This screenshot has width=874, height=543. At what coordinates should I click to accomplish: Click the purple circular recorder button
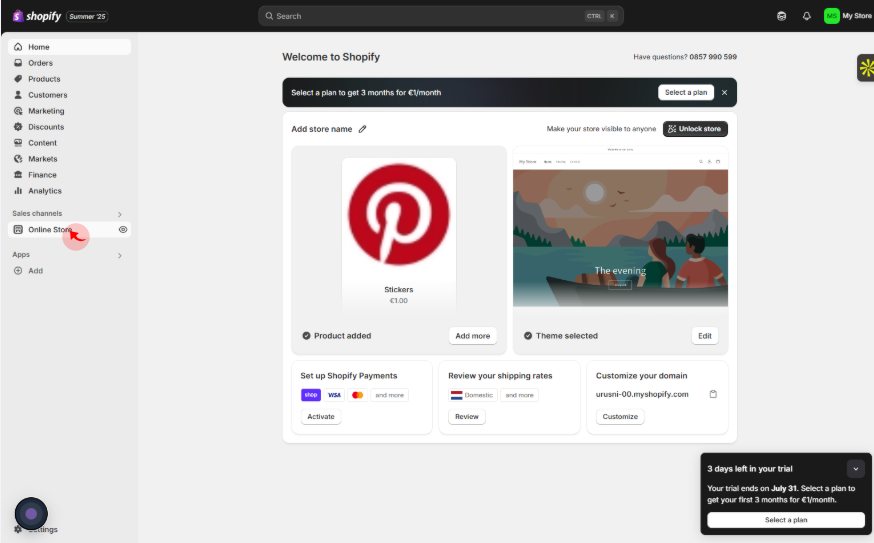point(31,513)
